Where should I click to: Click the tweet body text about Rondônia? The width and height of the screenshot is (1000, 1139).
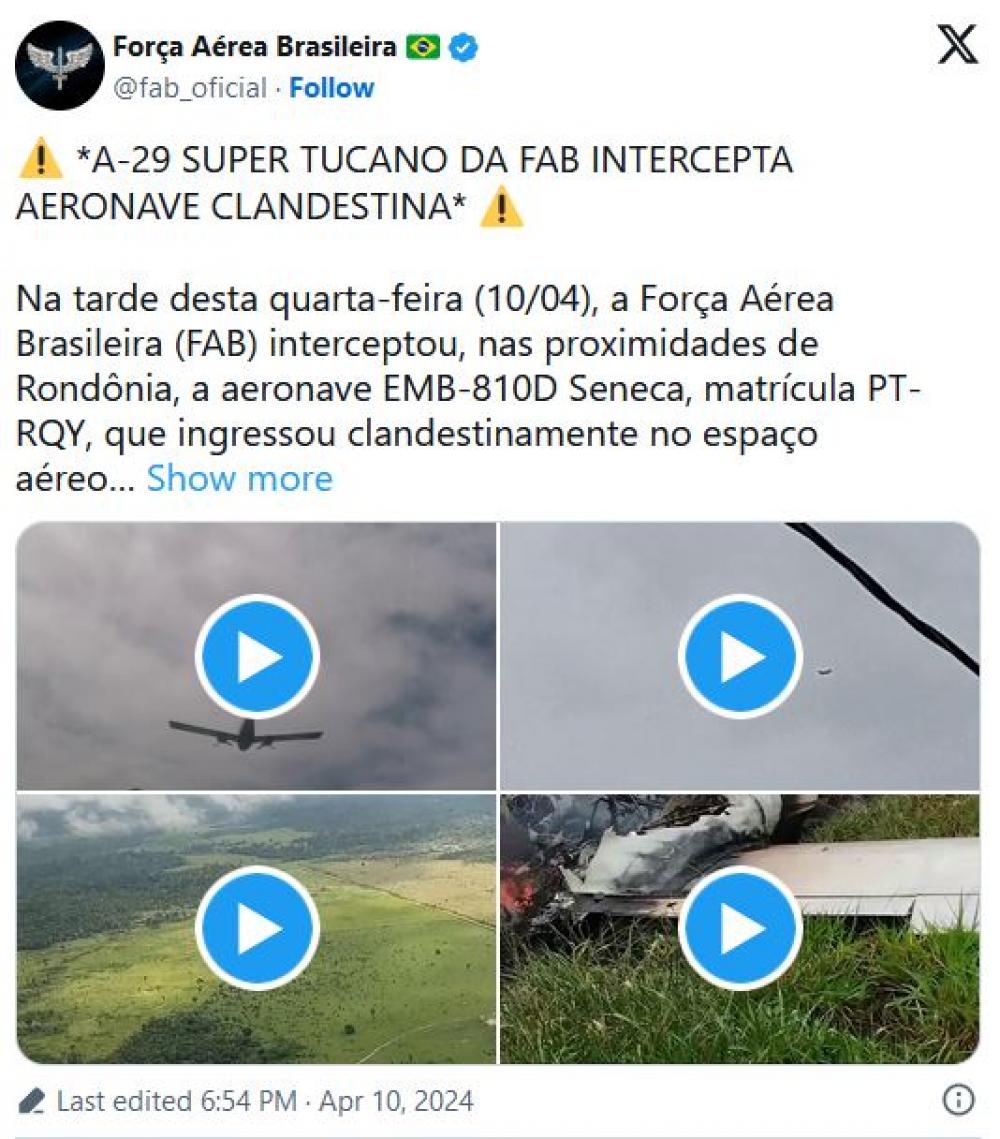tap(468, 388)
